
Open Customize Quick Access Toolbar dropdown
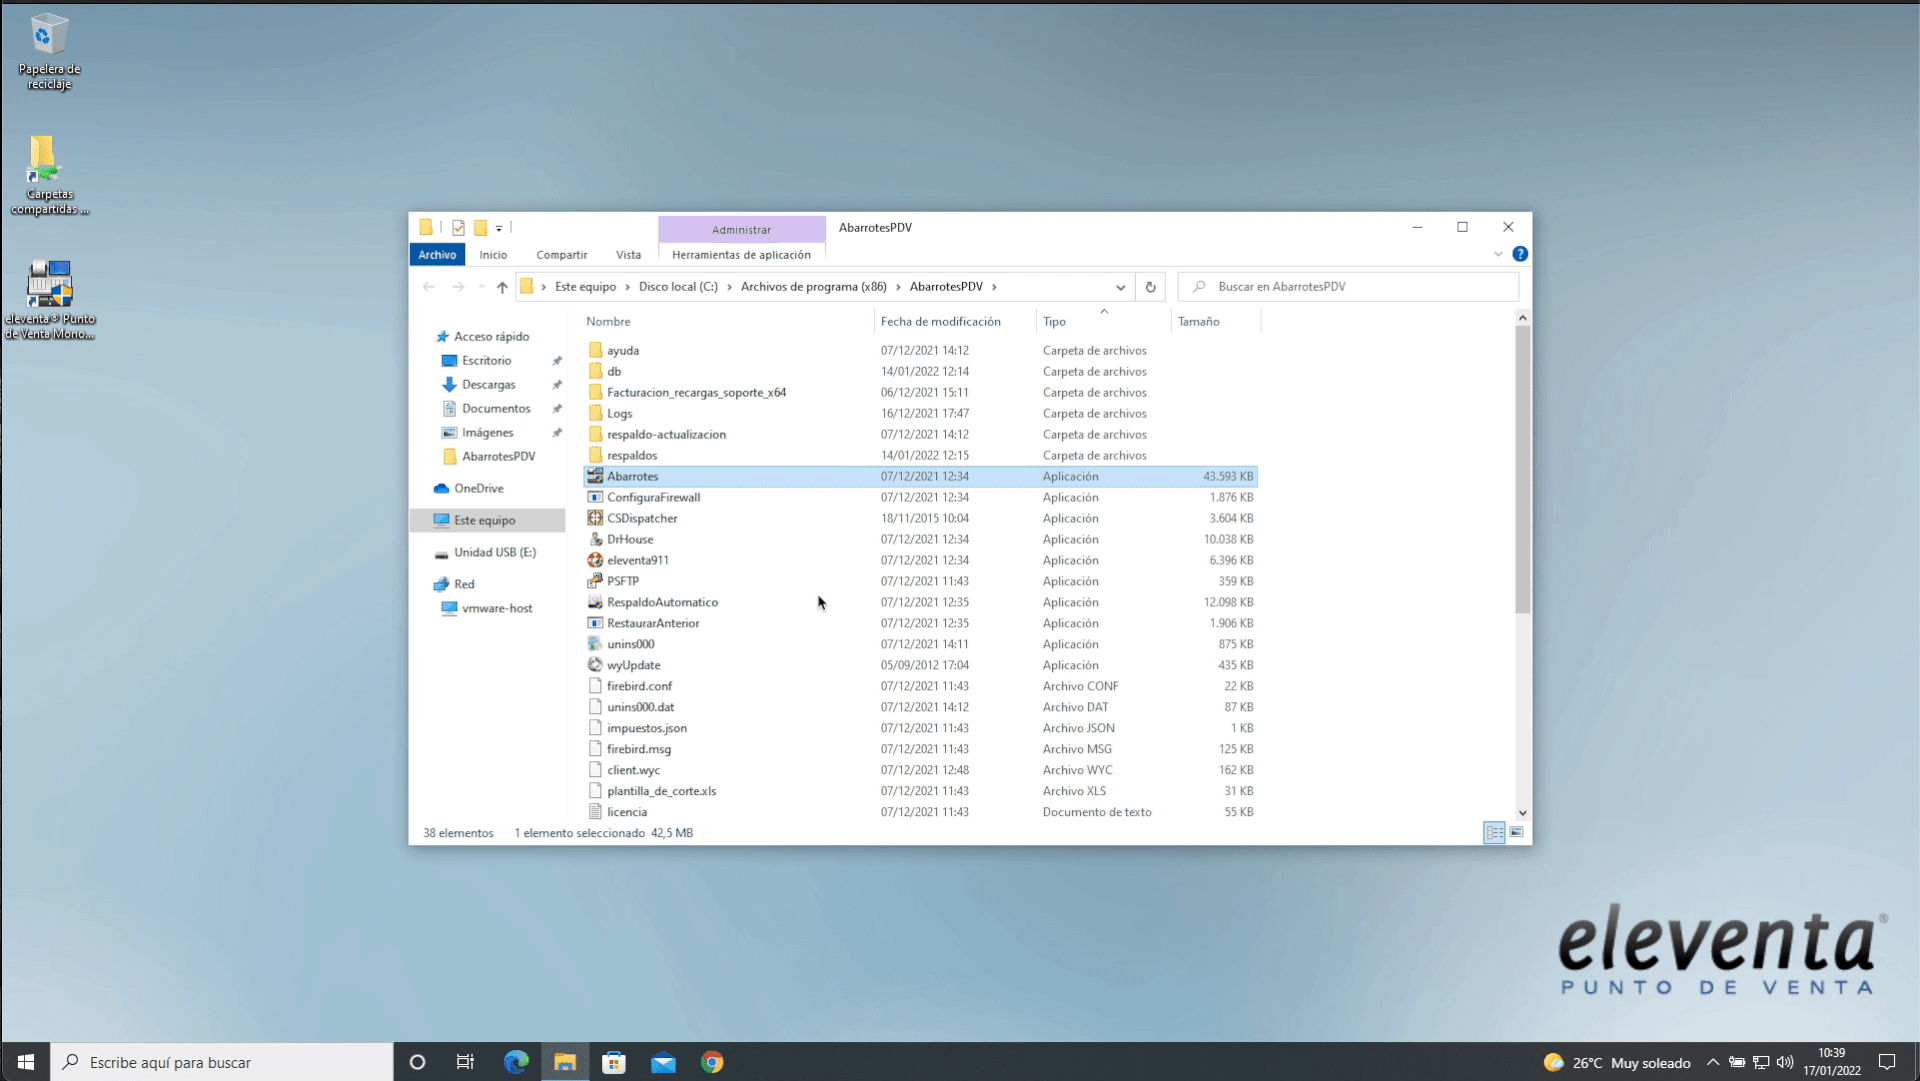[x=499, y=228]
